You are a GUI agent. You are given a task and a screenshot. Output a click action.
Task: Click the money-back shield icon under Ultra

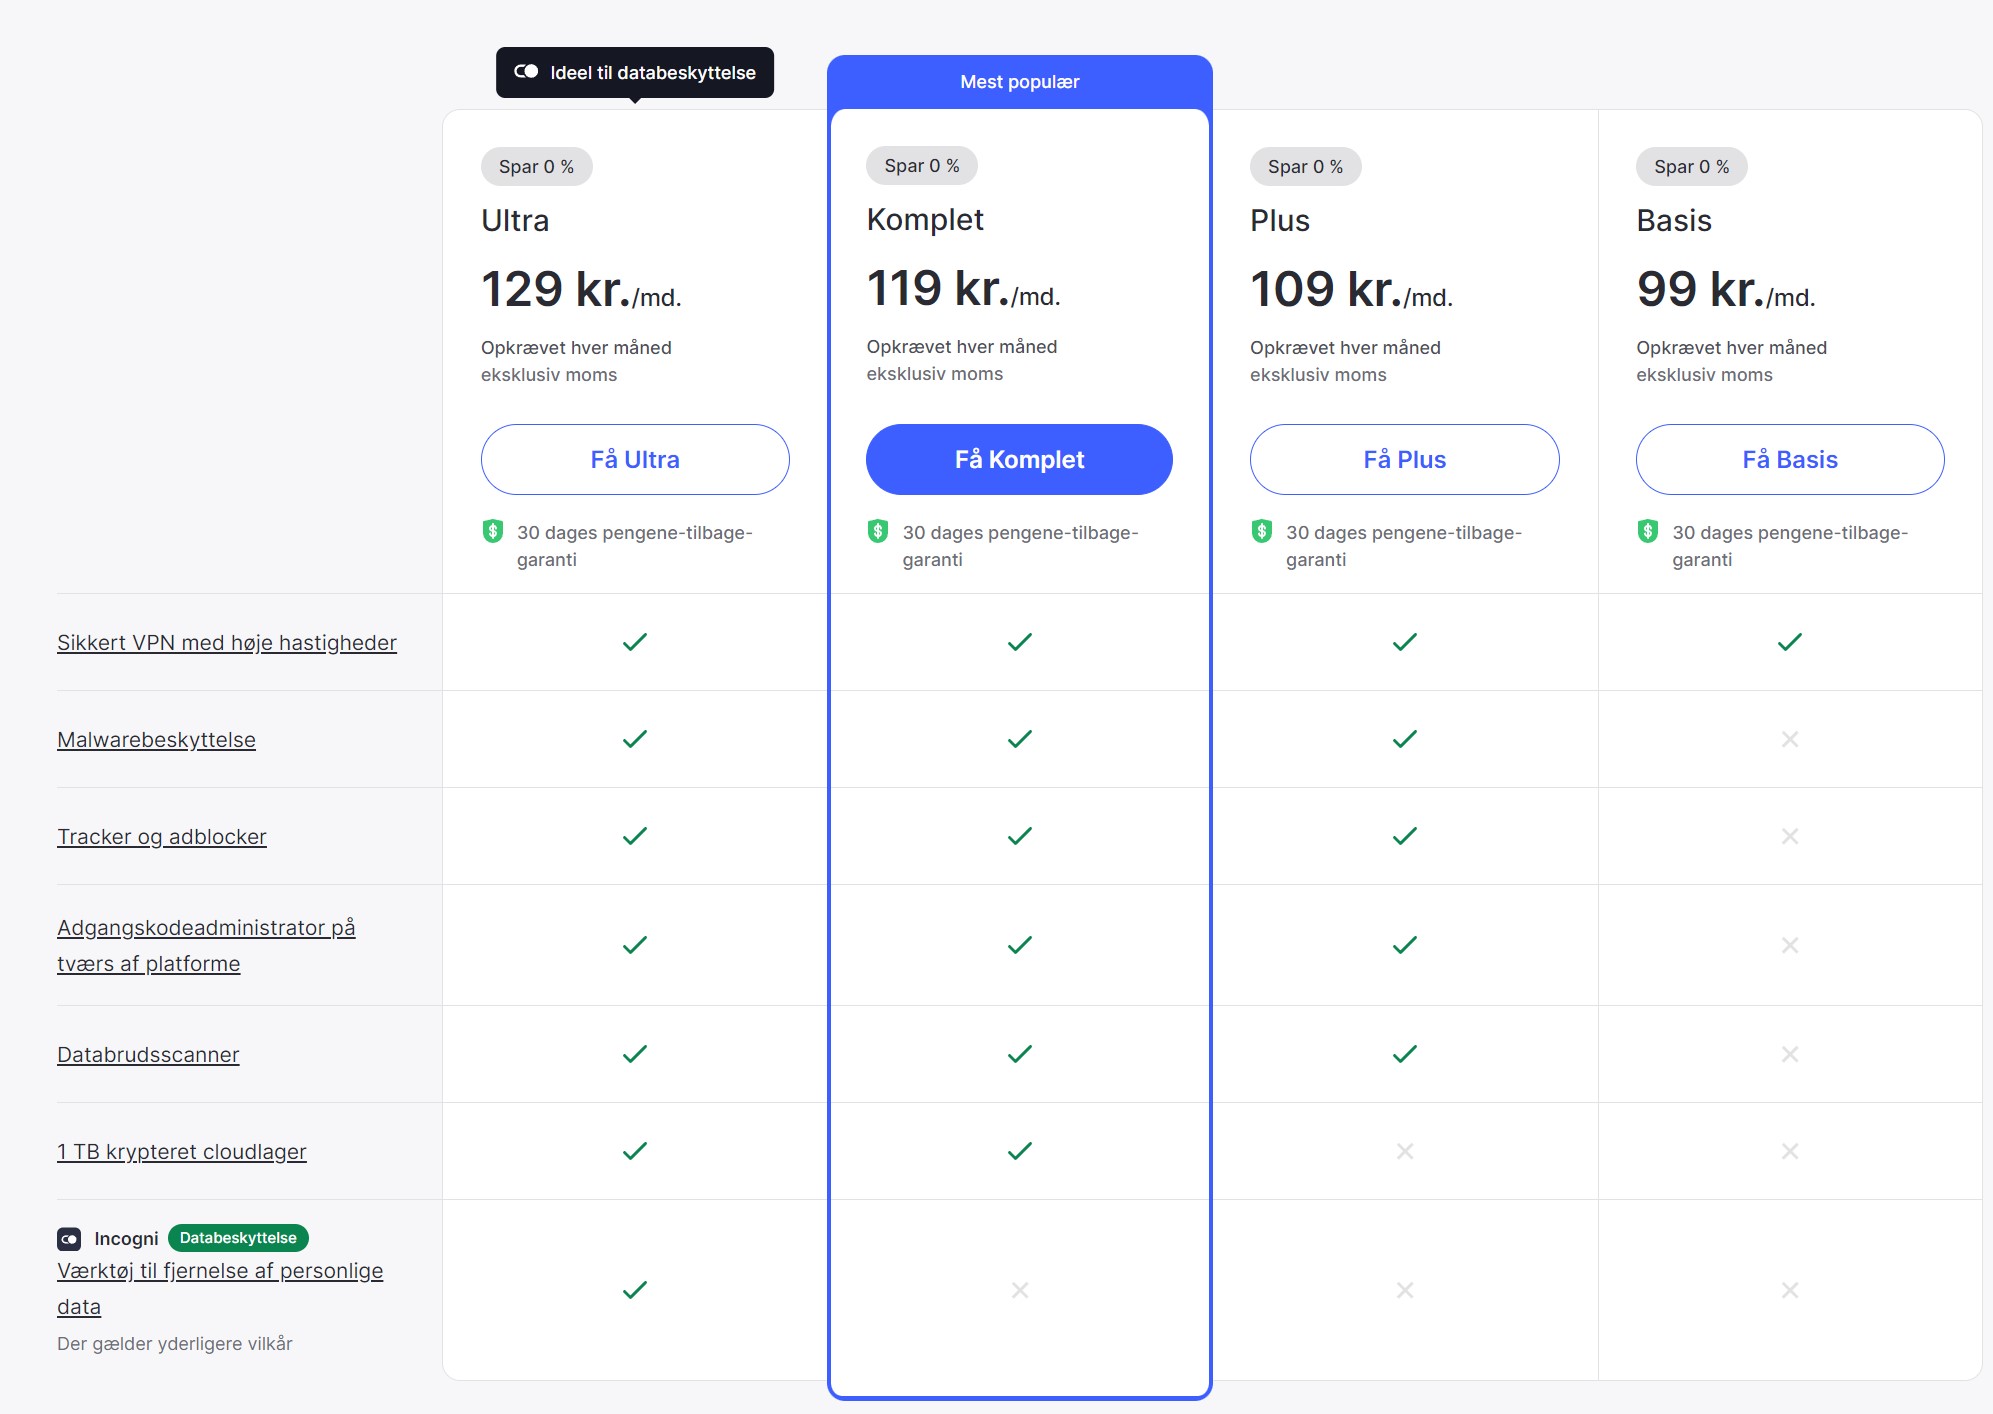coord(493,531)
